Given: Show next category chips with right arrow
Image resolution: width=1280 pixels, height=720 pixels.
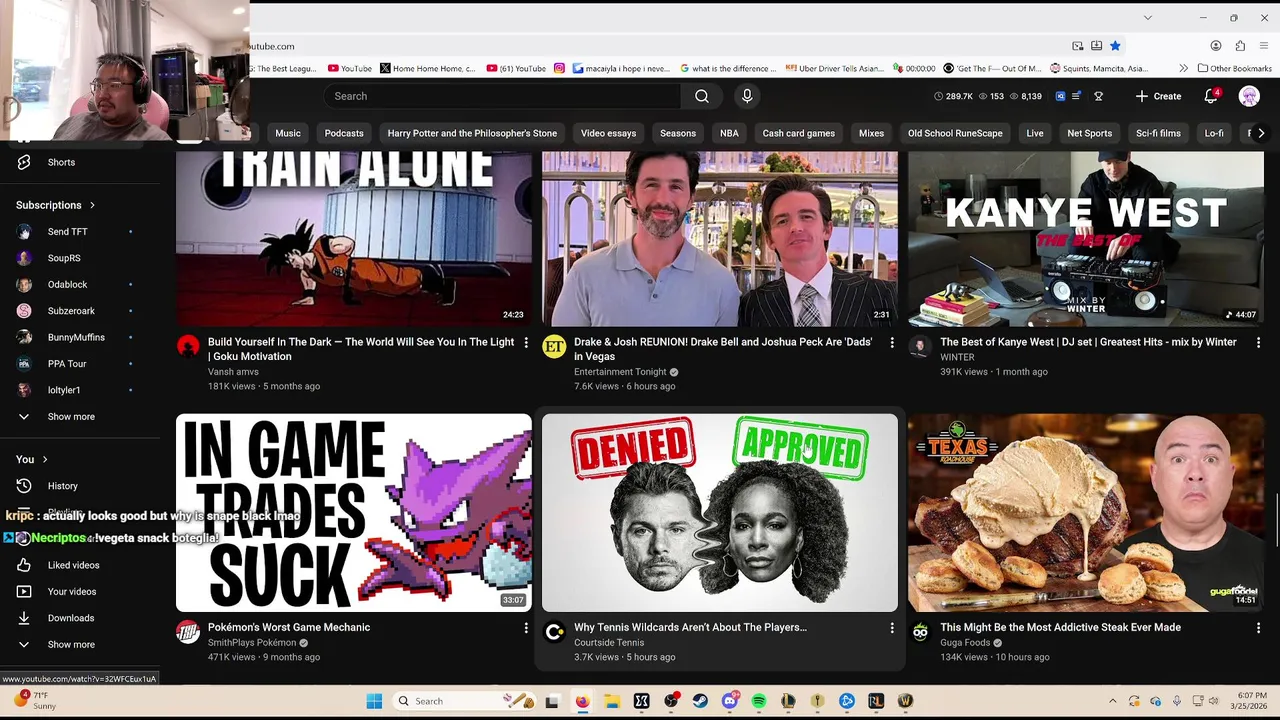Looking at the screenshot, I should [1261, 133].
